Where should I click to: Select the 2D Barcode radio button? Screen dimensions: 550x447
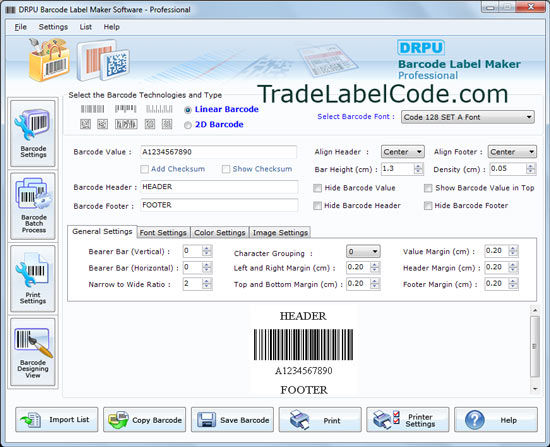(x=188, y=125)
